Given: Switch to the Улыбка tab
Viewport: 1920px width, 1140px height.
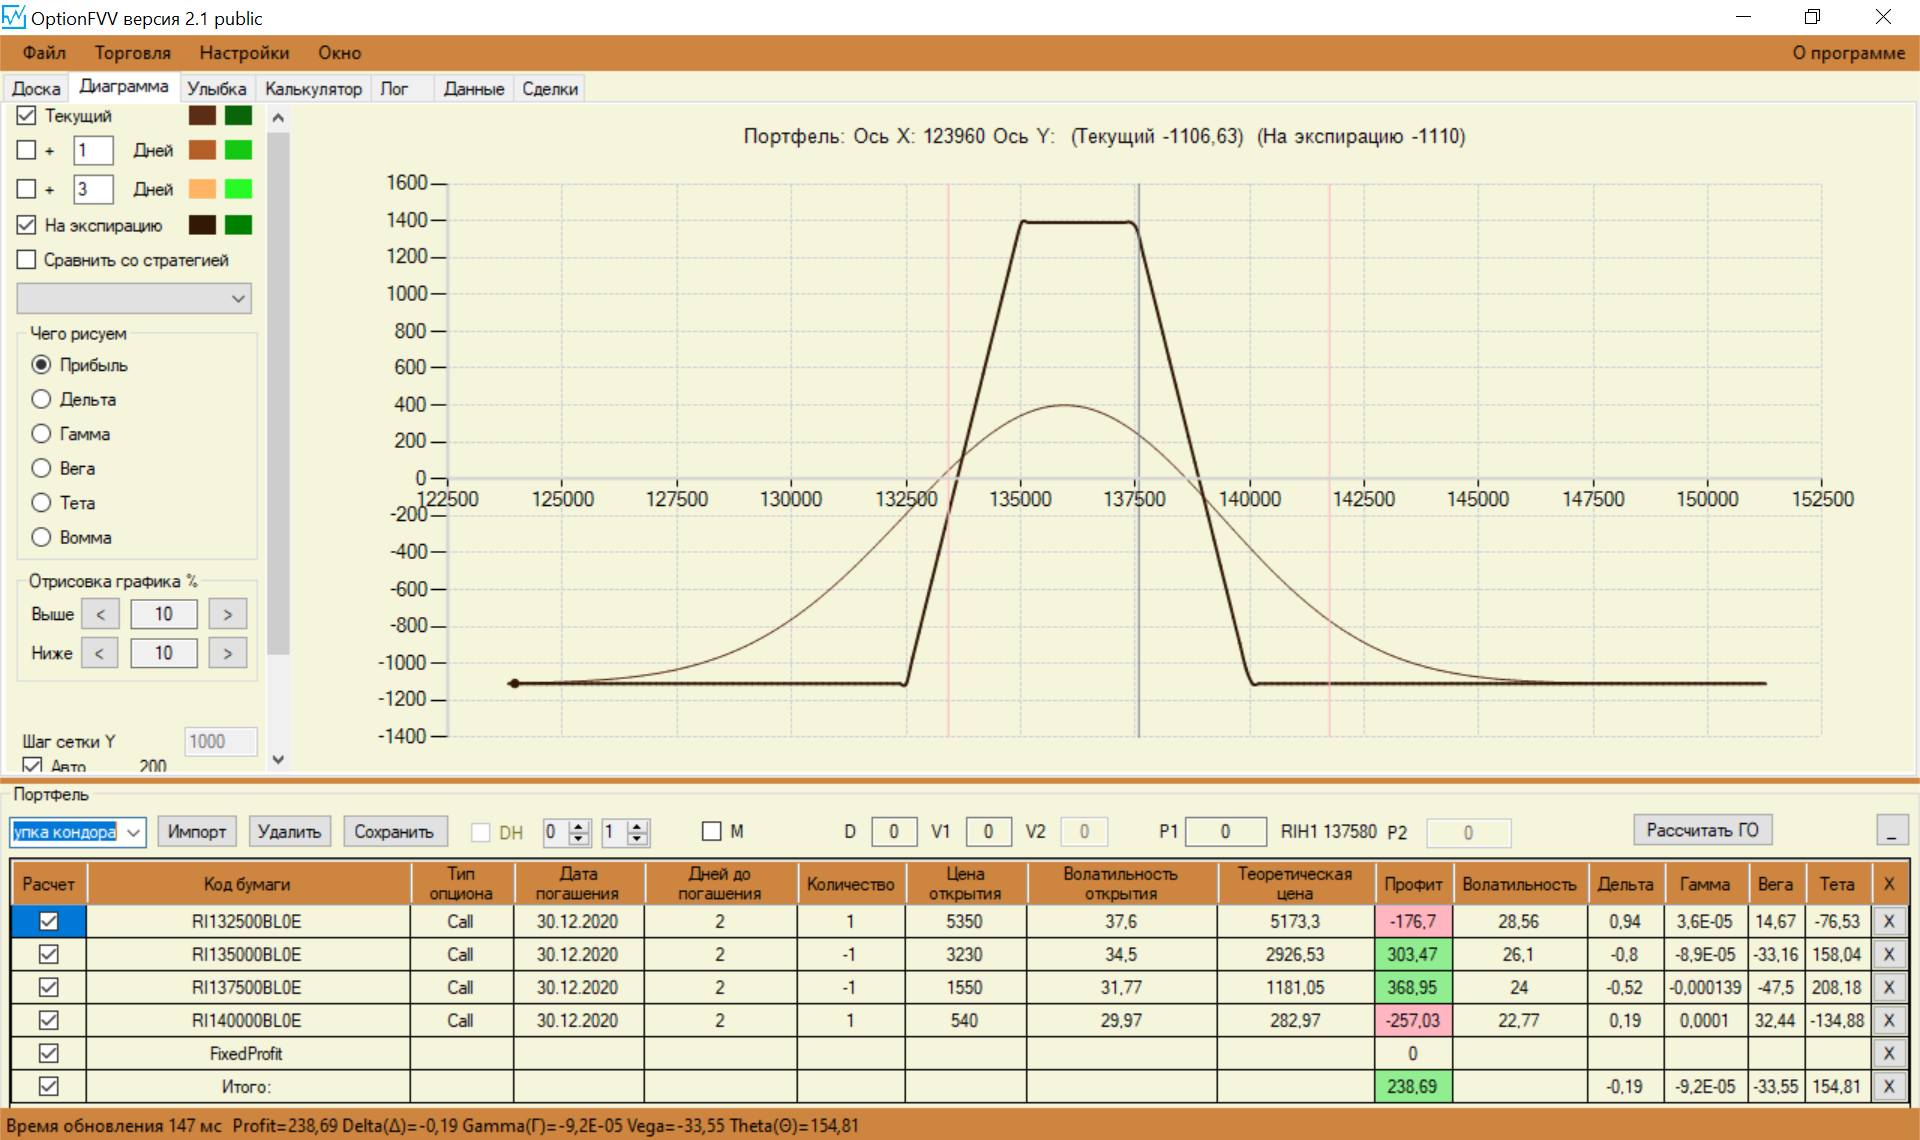Looking at the screenshot, I should pyautogui.click(x=216, y=89).
